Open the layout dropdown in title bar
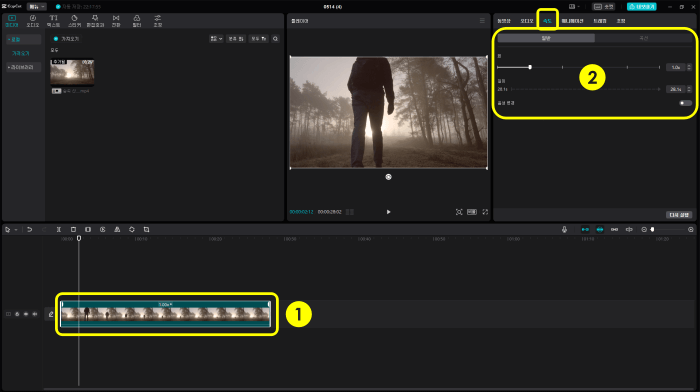This screenshot has height=392, width=700. (x=574, y=7)
